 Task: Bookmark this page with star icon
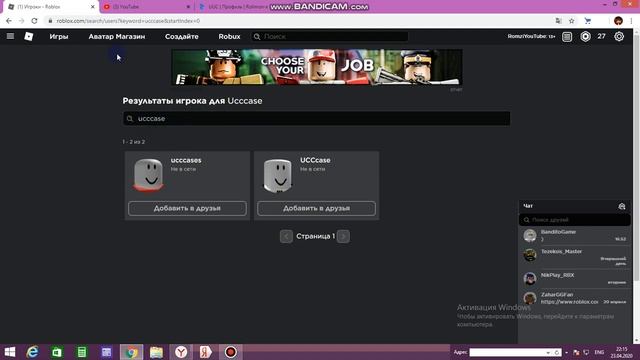pos(571,21)
